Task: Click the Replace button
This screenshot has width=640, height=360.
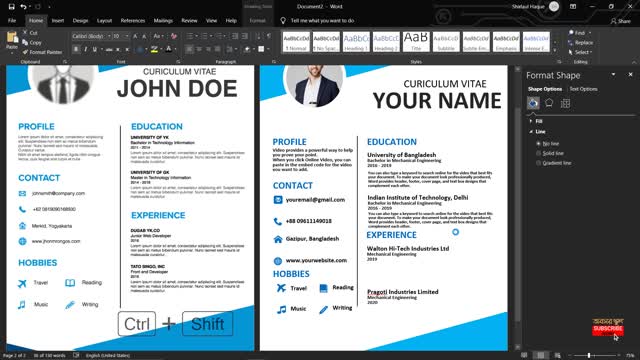Action: (x=580, y=42)
